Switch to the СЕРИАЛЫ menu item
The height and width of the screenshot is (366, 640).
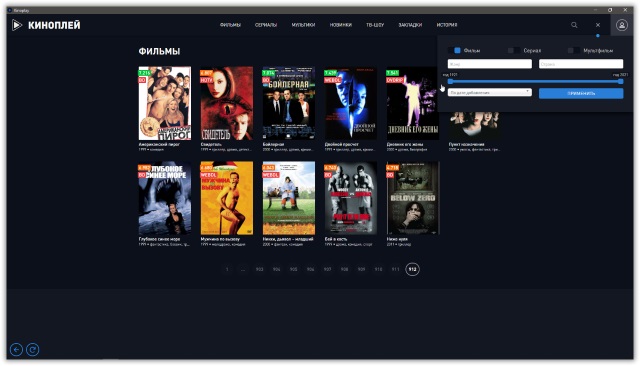point(266,25)
